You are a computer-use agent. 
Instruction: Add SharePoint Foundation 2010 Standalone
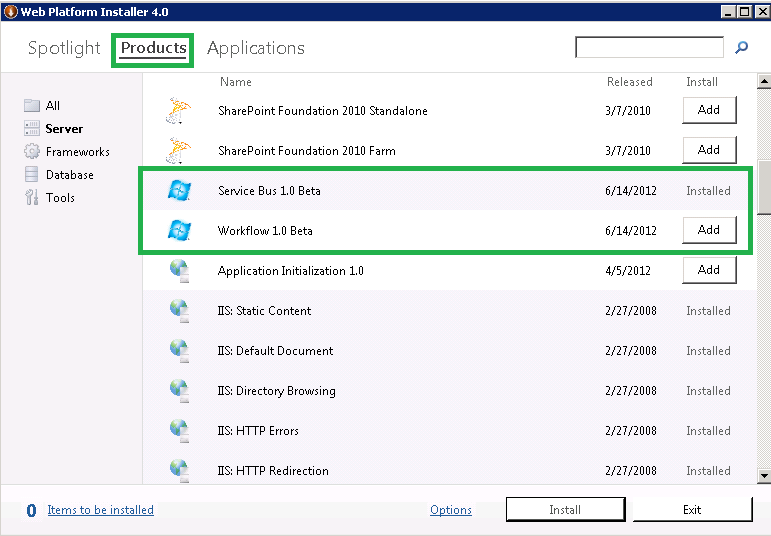pyautogui.click(x=709, y=110)
